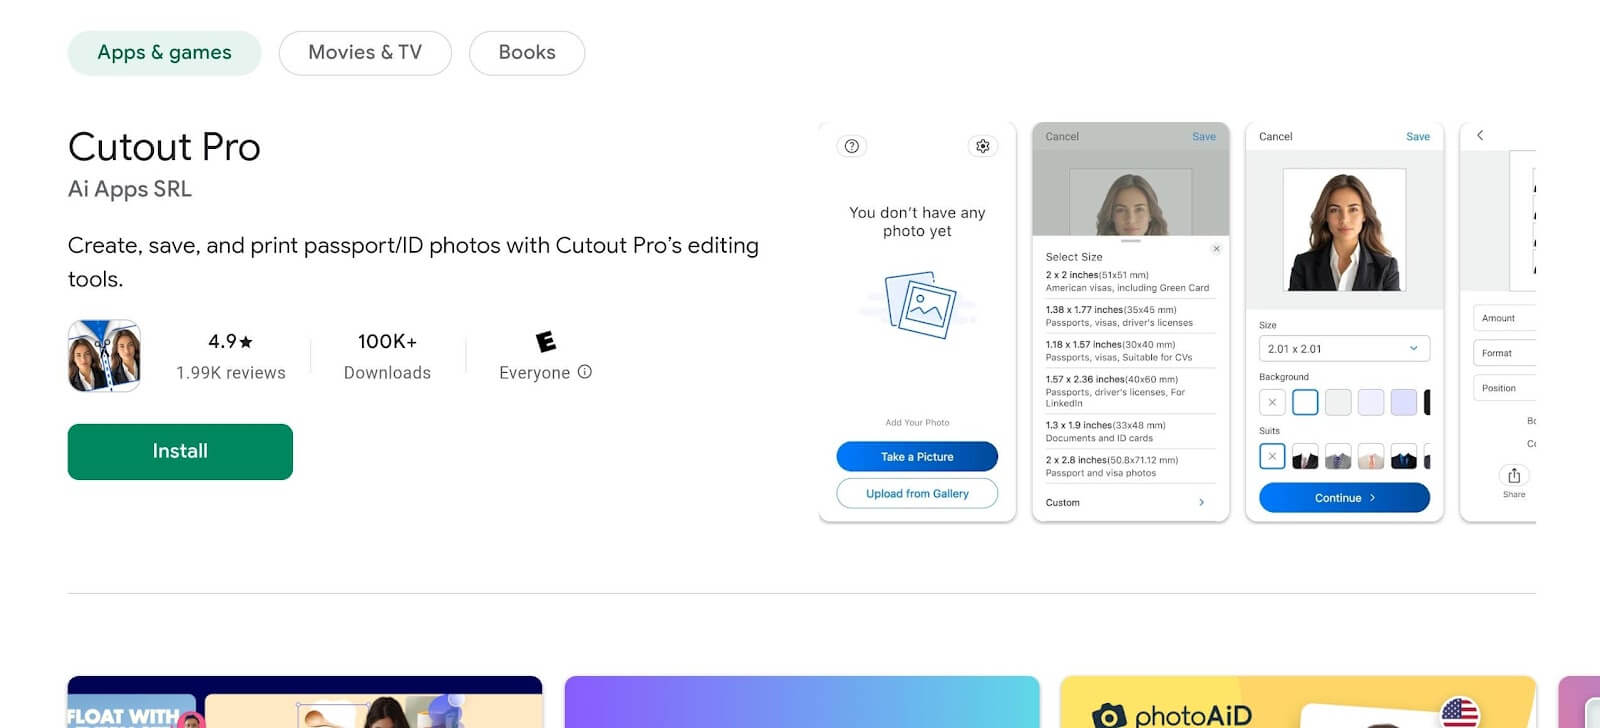Viewport: 1600px width, 728px height.
Task: Open the Apps & games tab
Action: (x=164, y=53)
